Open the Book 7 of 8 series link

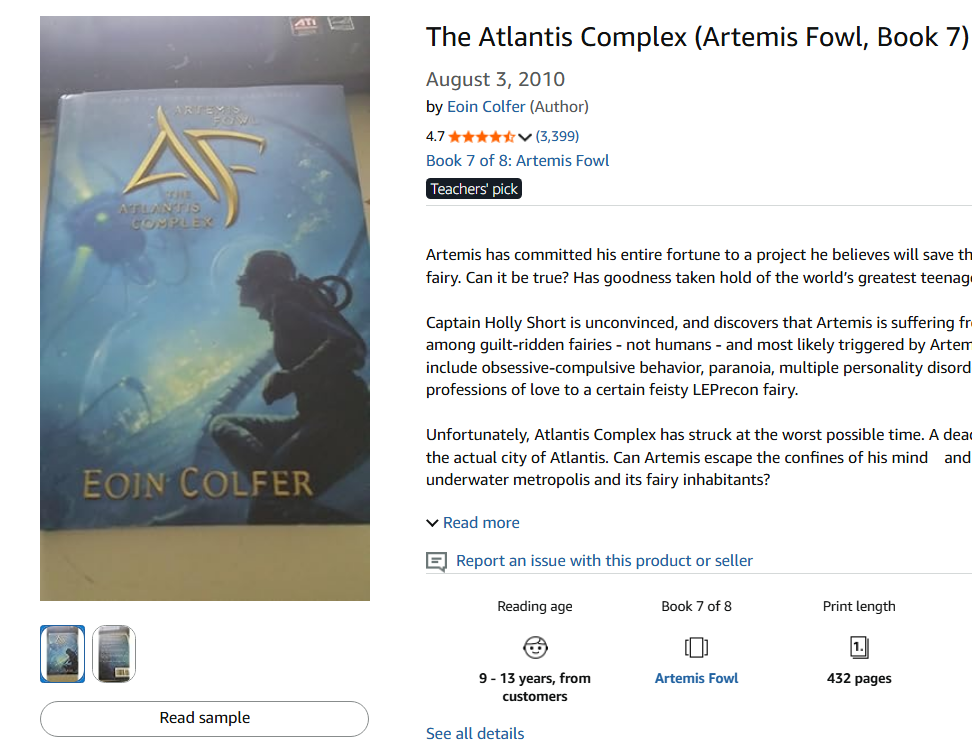517,161
